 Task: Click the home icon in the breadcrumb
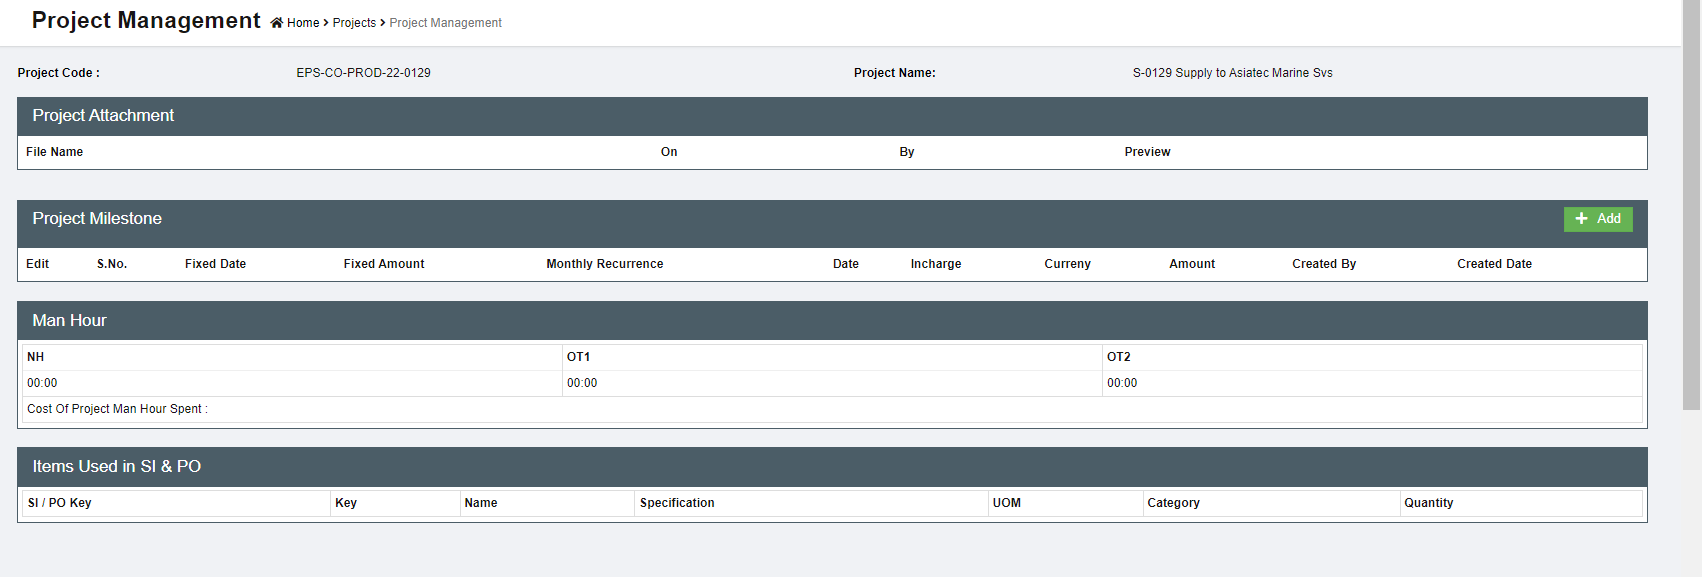pyautogui.click(x=277, y=23)
